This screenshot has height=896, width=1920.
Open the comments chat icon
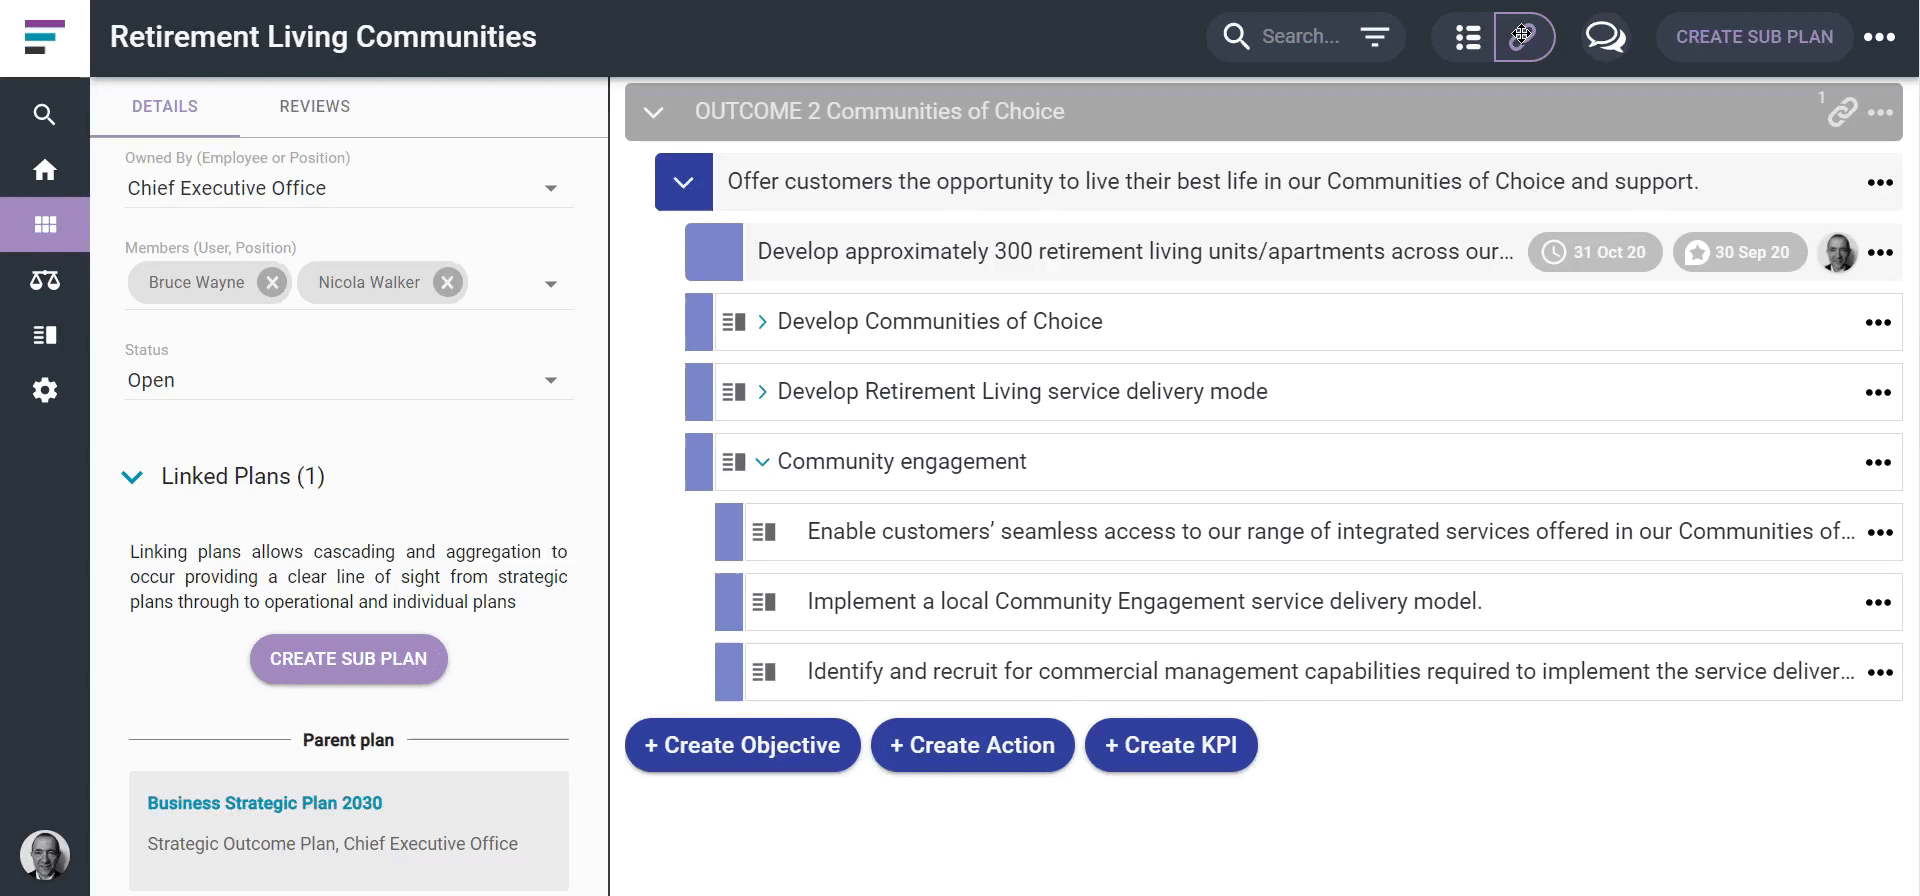[x=1605, y=37]
